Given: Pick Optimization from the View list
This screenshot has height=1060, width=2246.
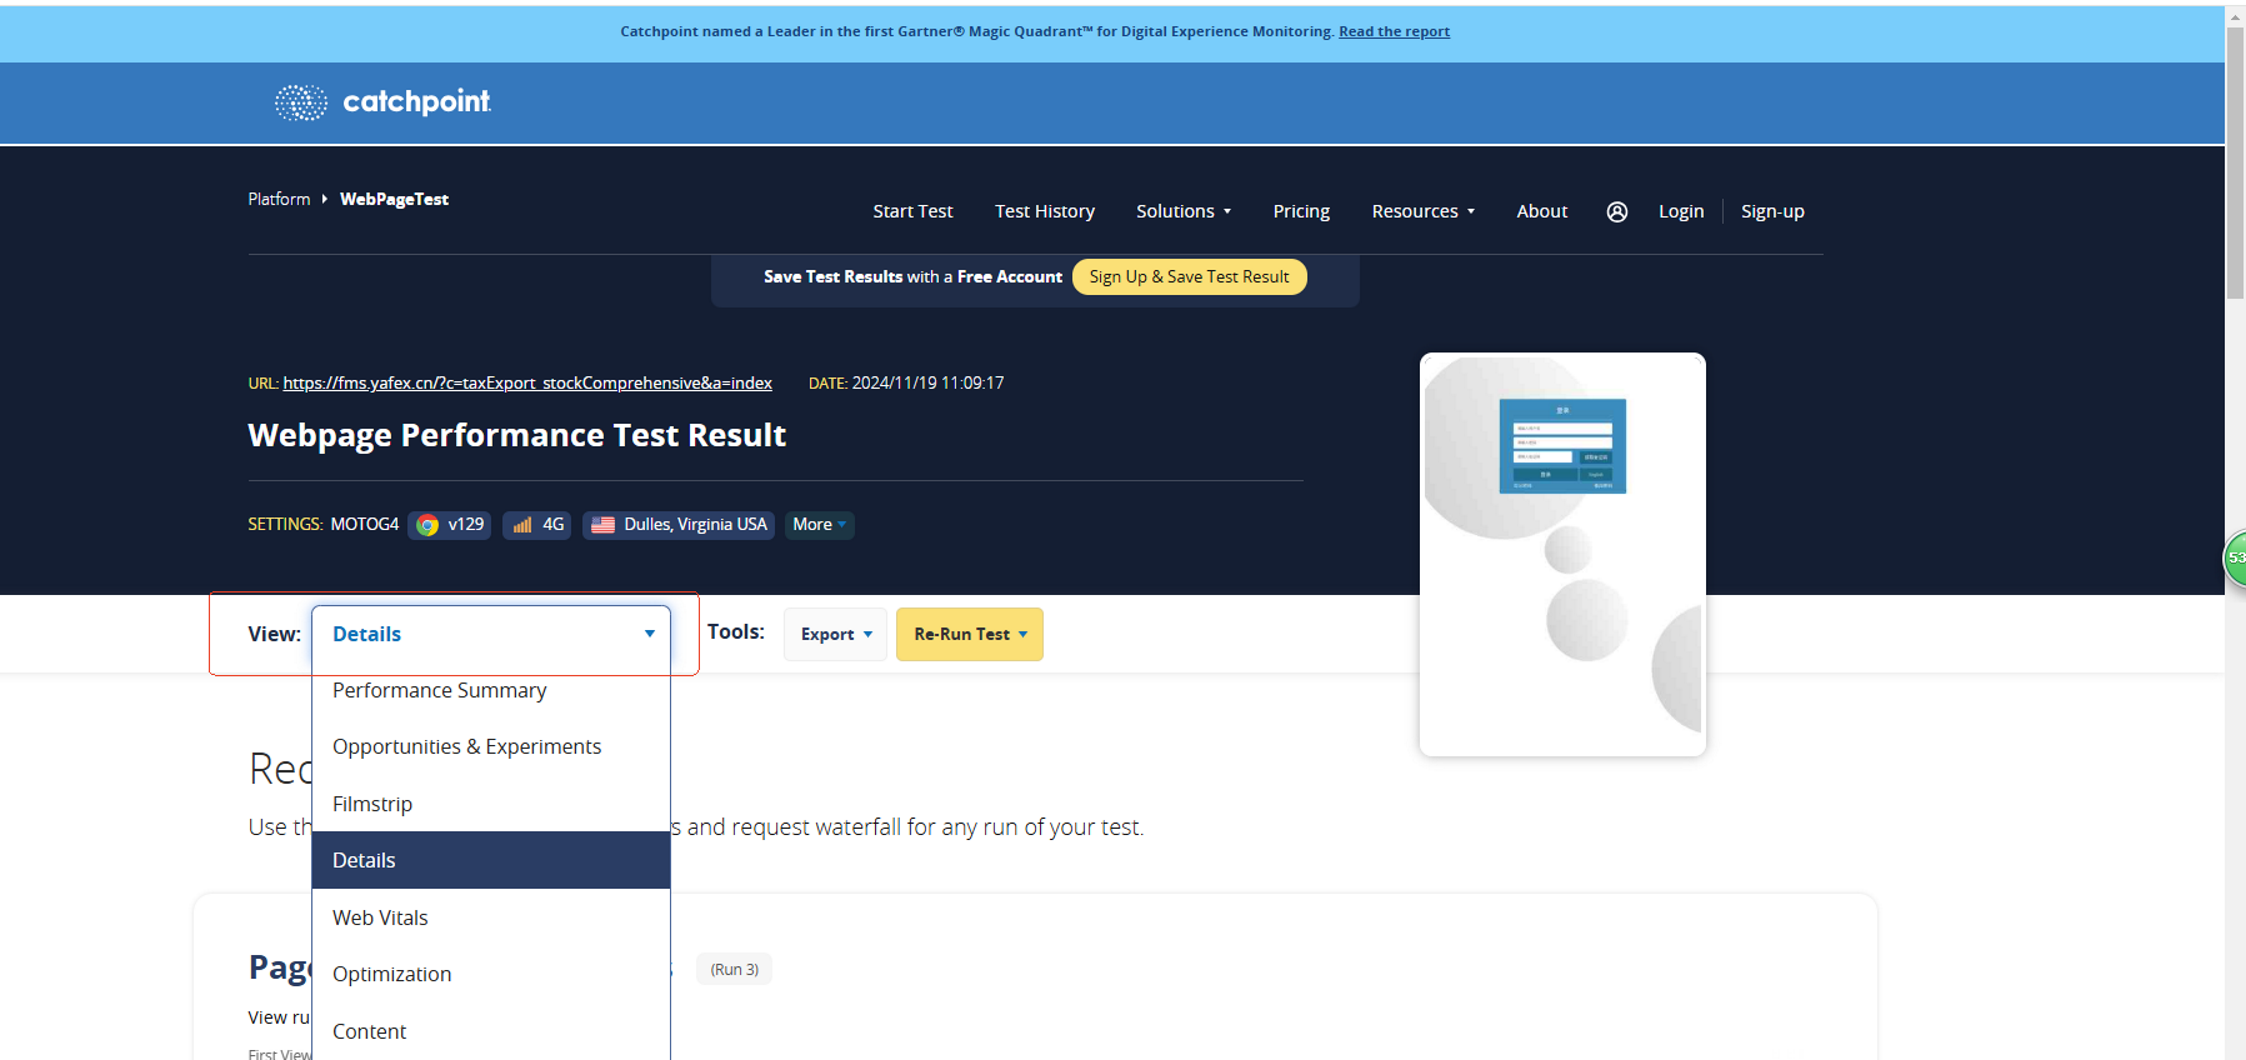Looking at the screenshot, I should pos(491,973).
